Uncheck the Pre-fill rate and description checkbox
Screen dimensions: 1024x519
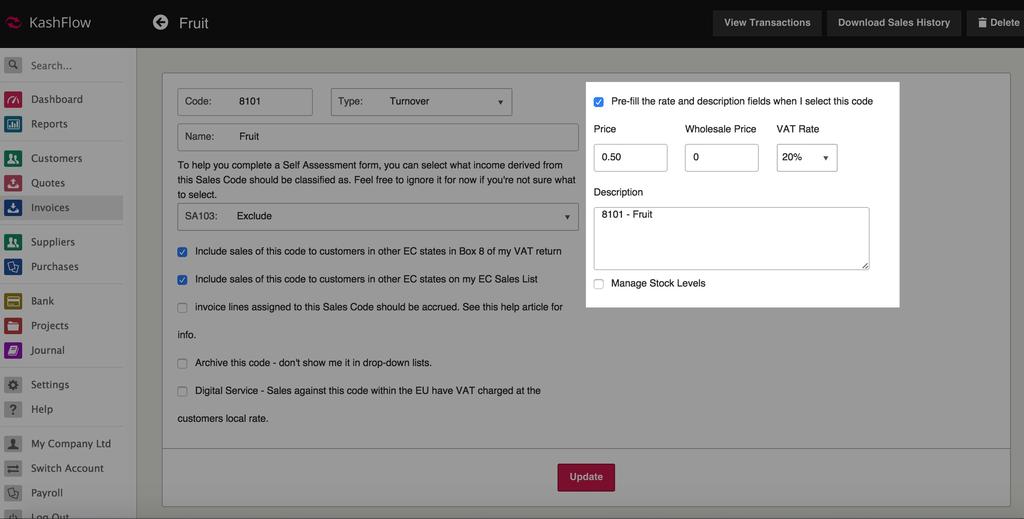point(599,102)
